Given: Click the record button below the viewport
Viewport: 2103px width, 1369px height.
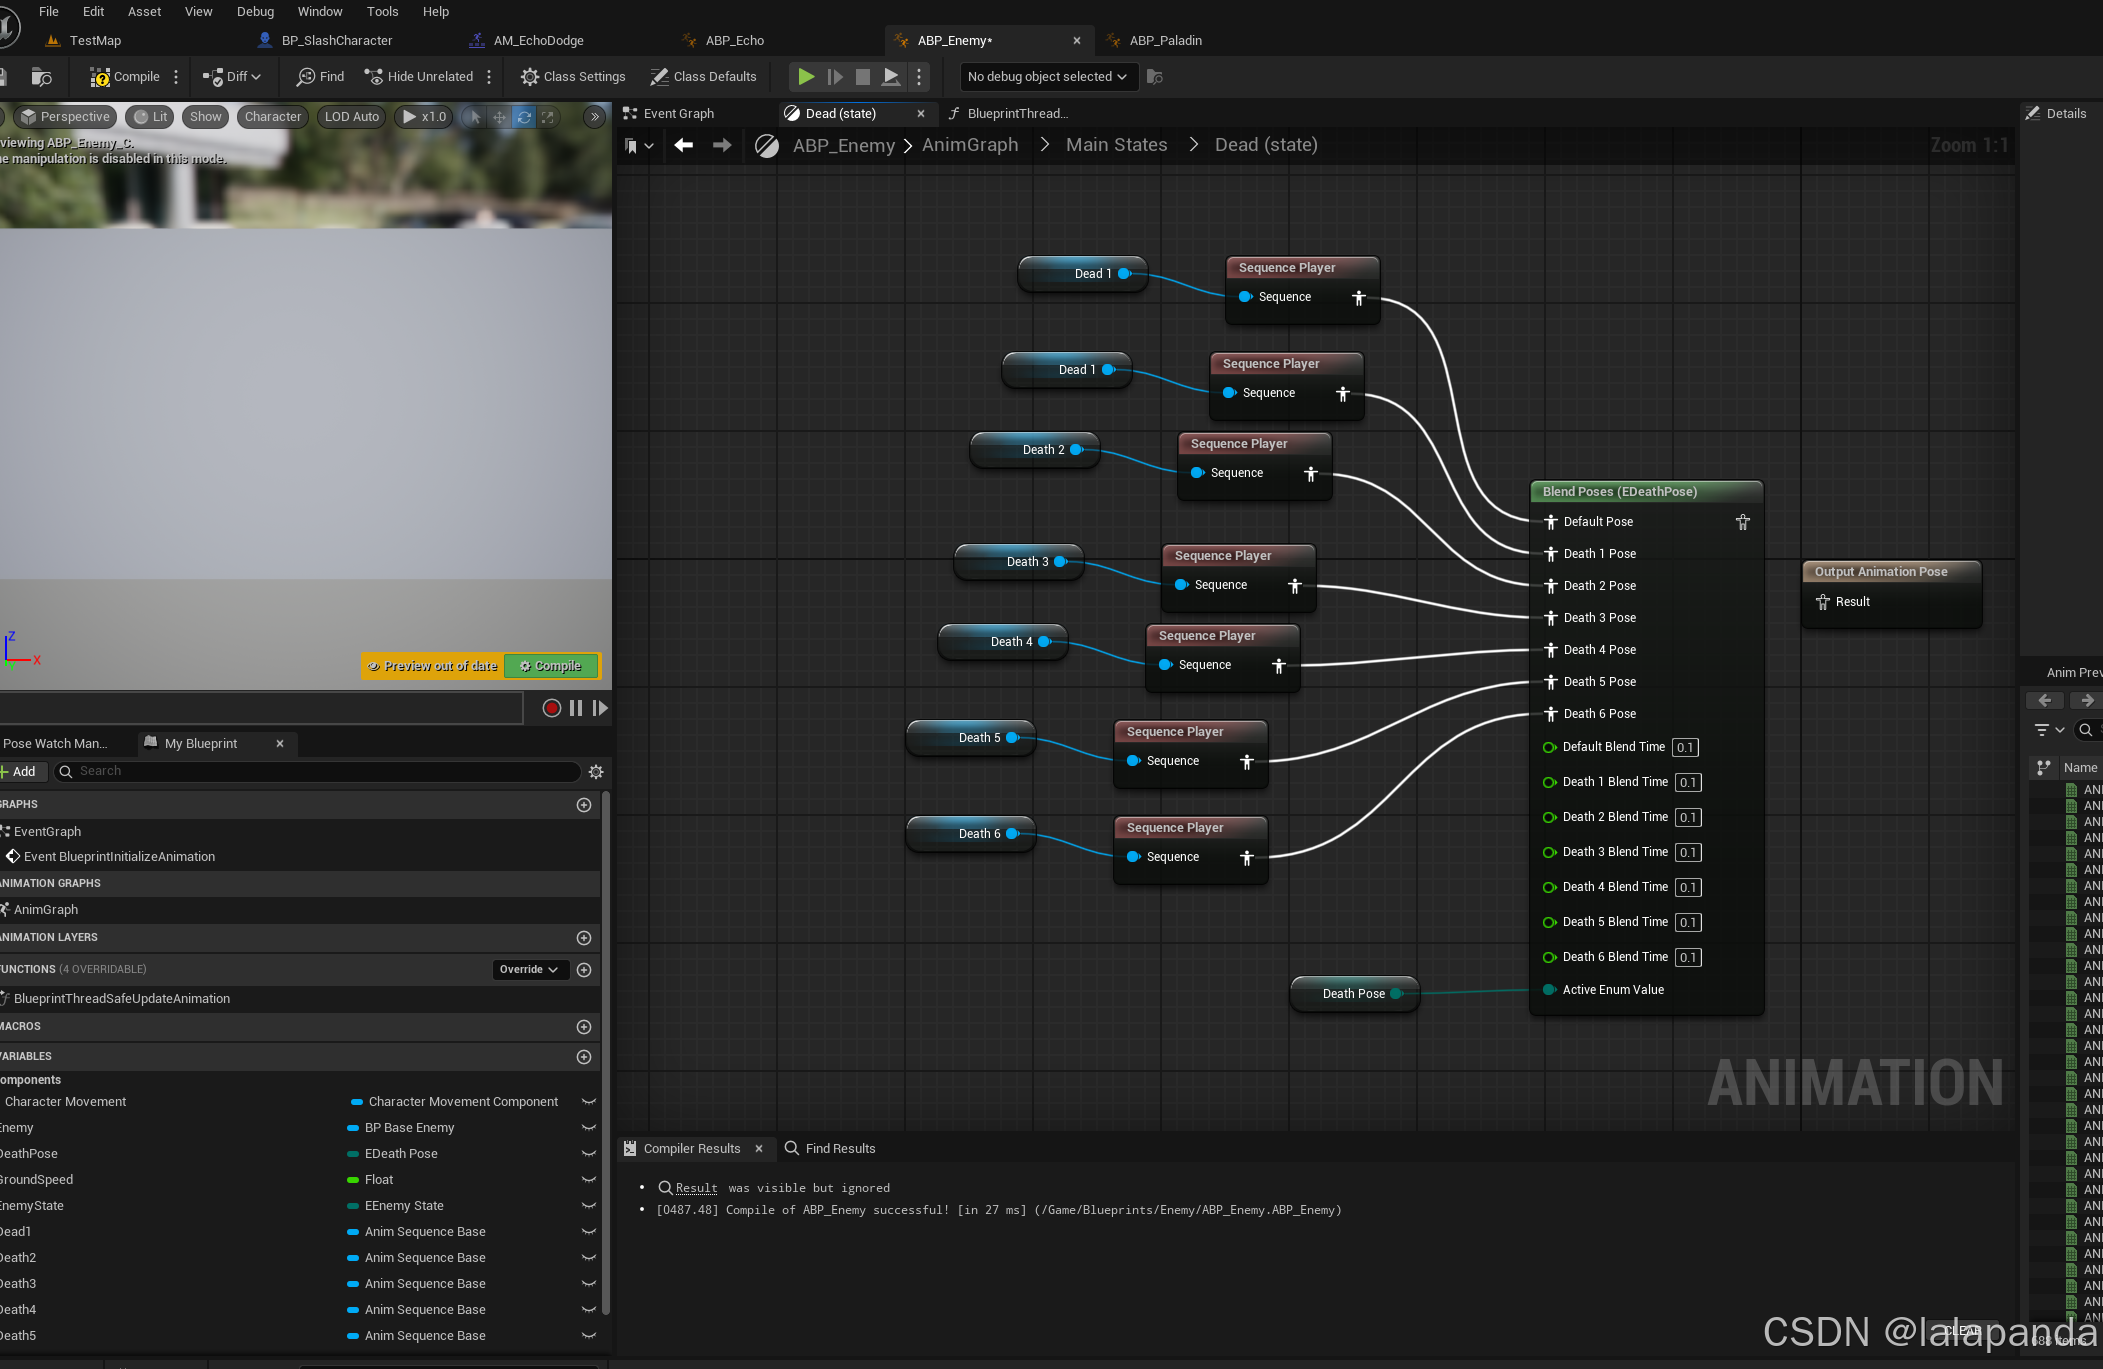Looking at the screenshot, I should (551, 708).
